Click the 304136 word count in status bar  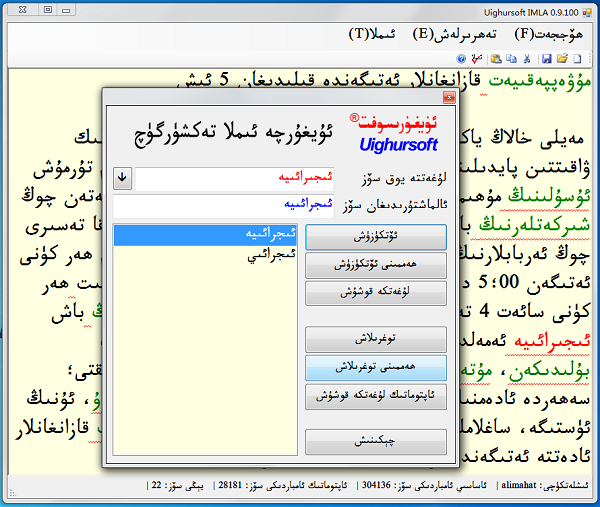(x=376, y=485)
